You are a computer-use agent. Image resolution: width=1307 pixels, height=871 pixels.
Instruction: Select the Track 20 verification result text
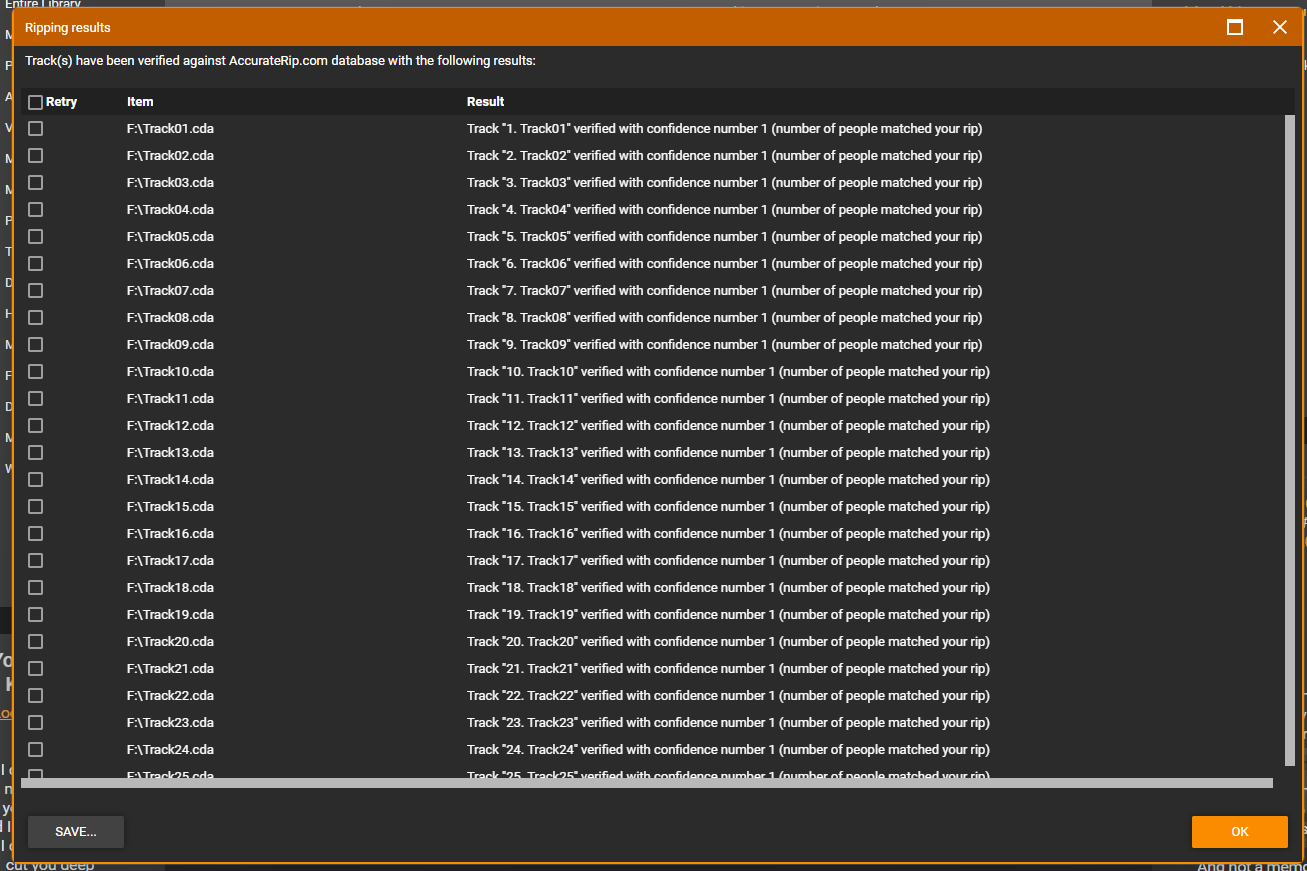pyautogui.click(x=728, y=642)
